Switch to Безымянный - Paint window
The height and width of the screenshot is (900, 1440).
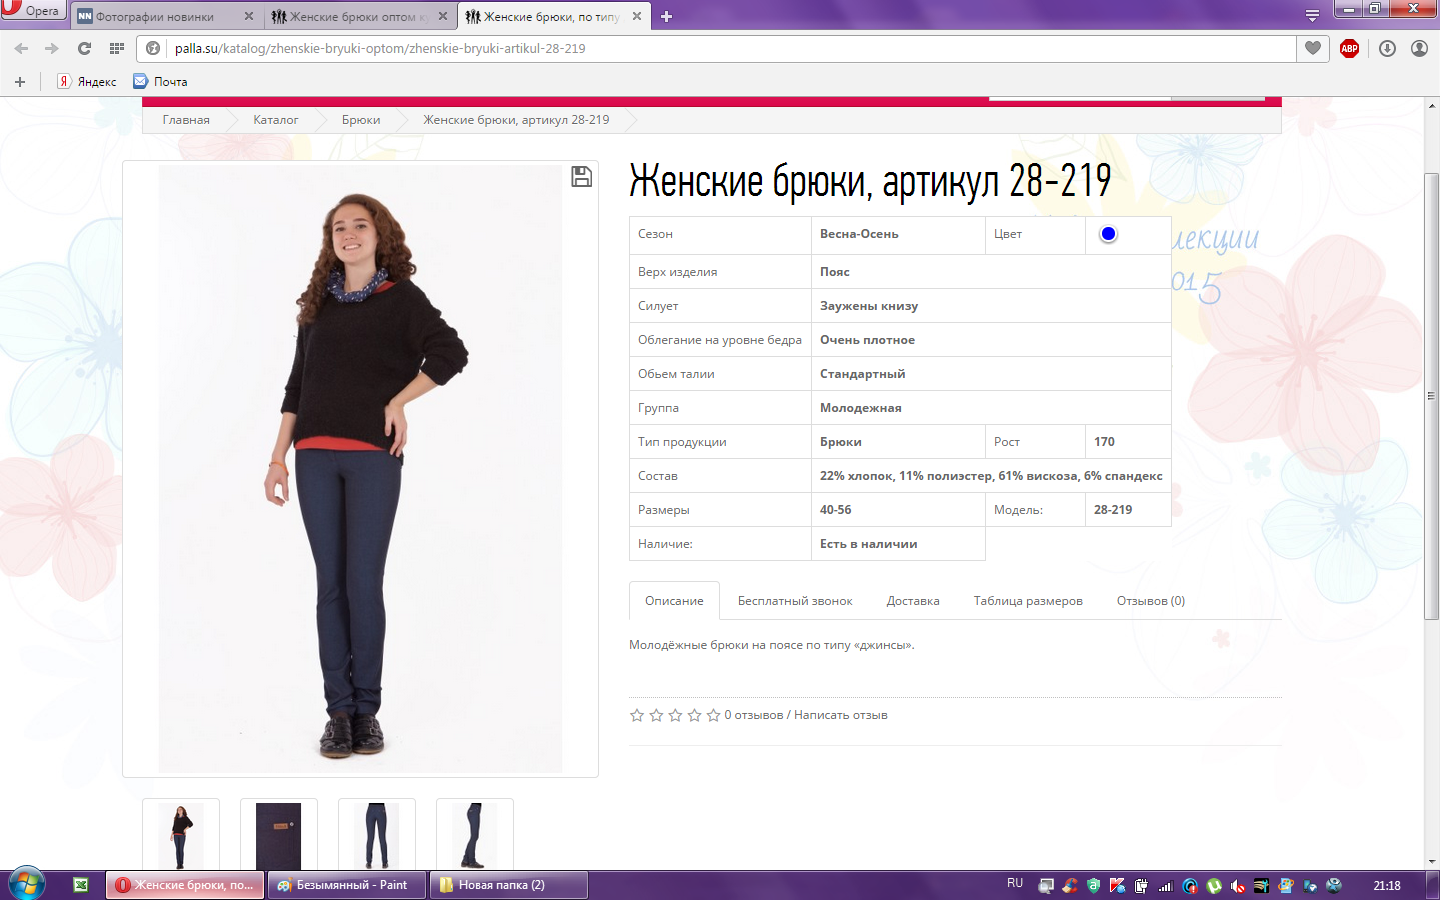coord(347,885)
